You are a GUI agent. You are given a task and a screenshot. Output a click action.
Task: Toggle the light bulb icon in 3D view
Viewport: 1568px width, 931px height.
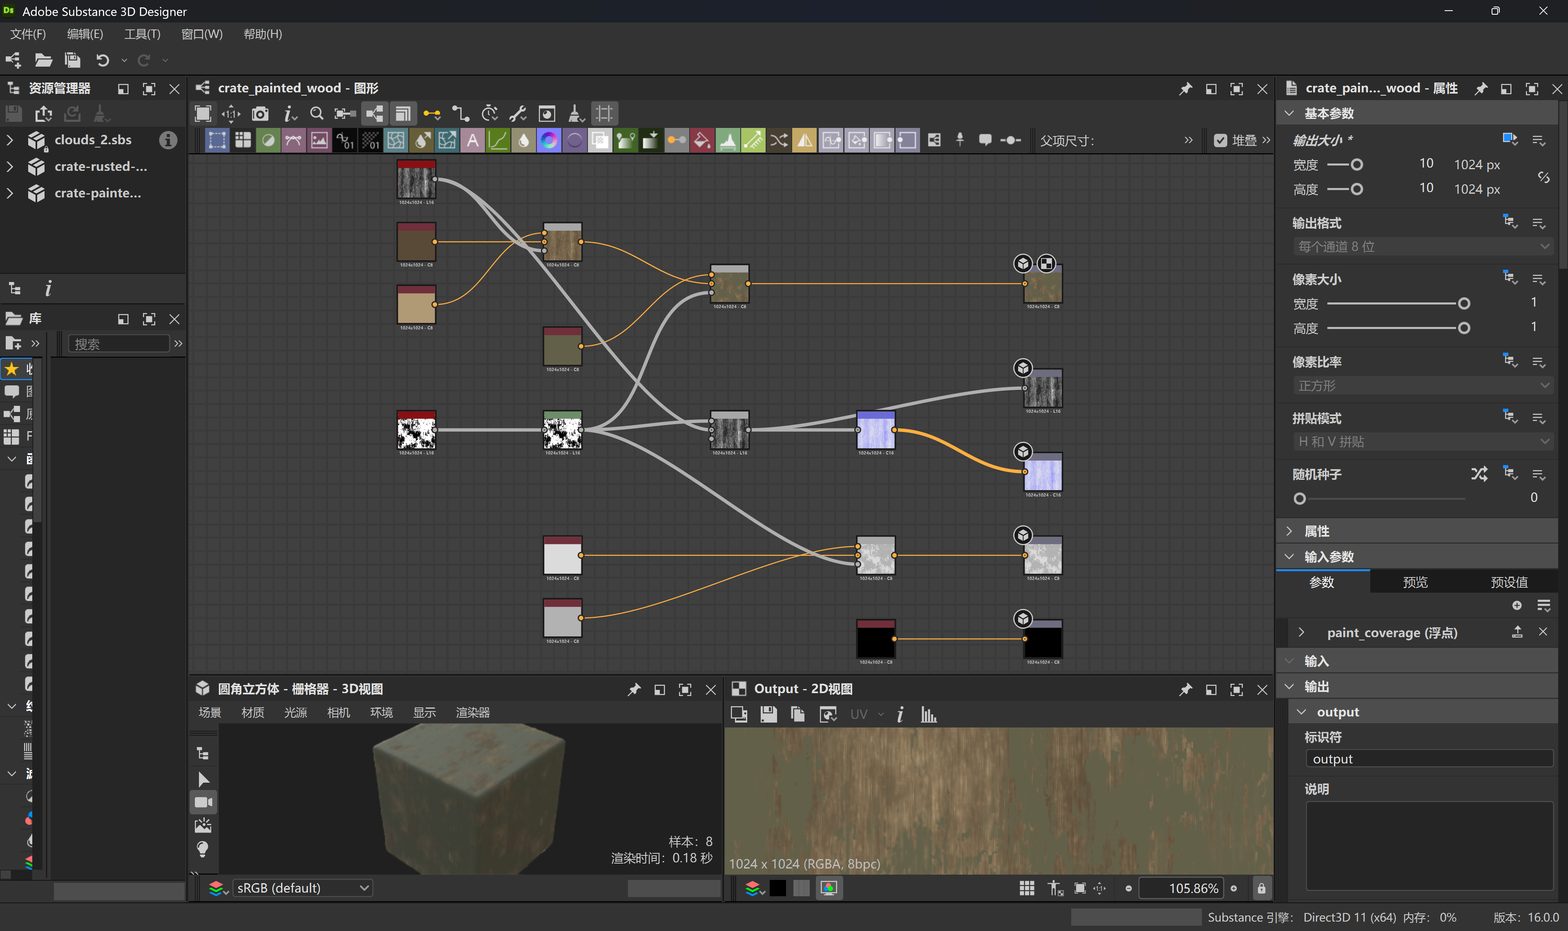point(203,849)
